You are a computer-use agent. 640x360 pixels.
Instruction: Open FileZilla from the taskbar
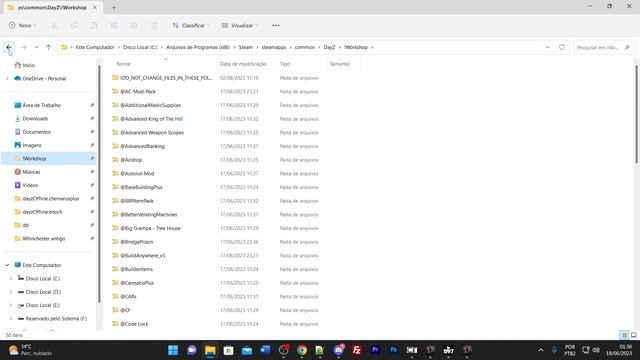pos(357,350)
